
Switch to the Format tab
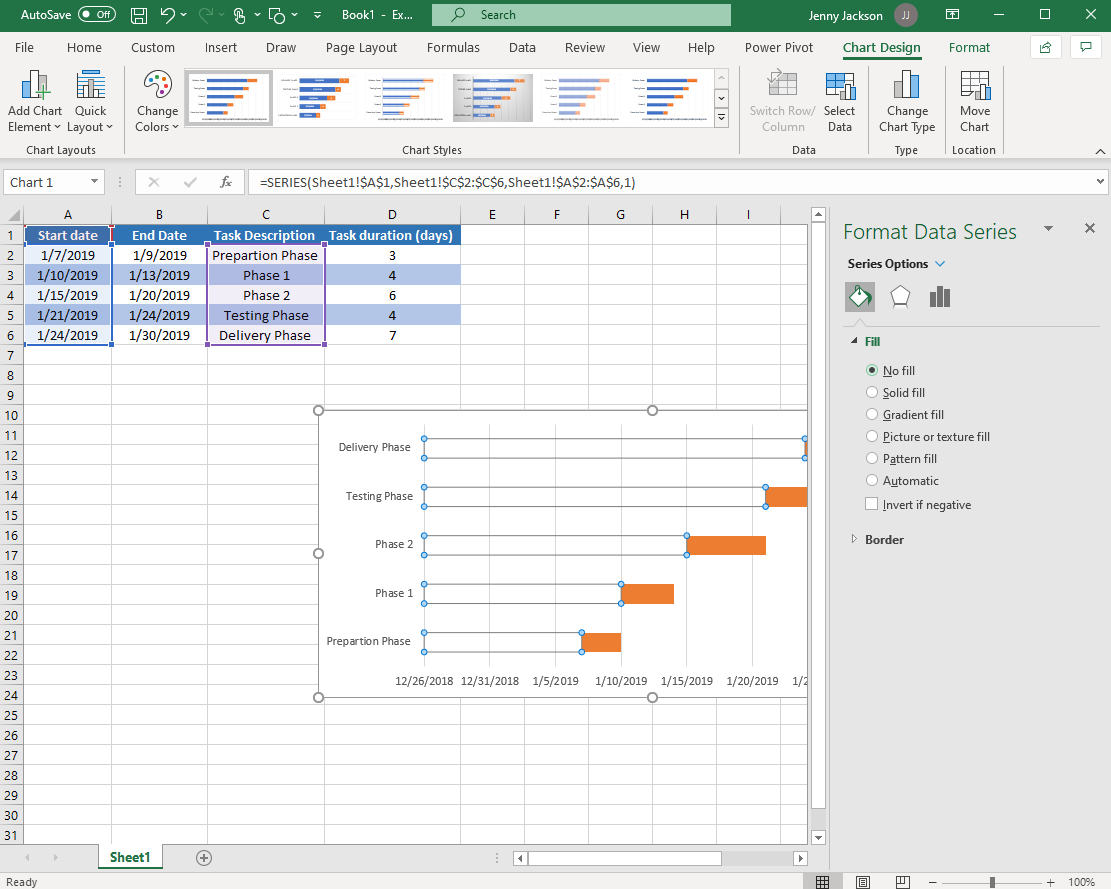point(969,47)
